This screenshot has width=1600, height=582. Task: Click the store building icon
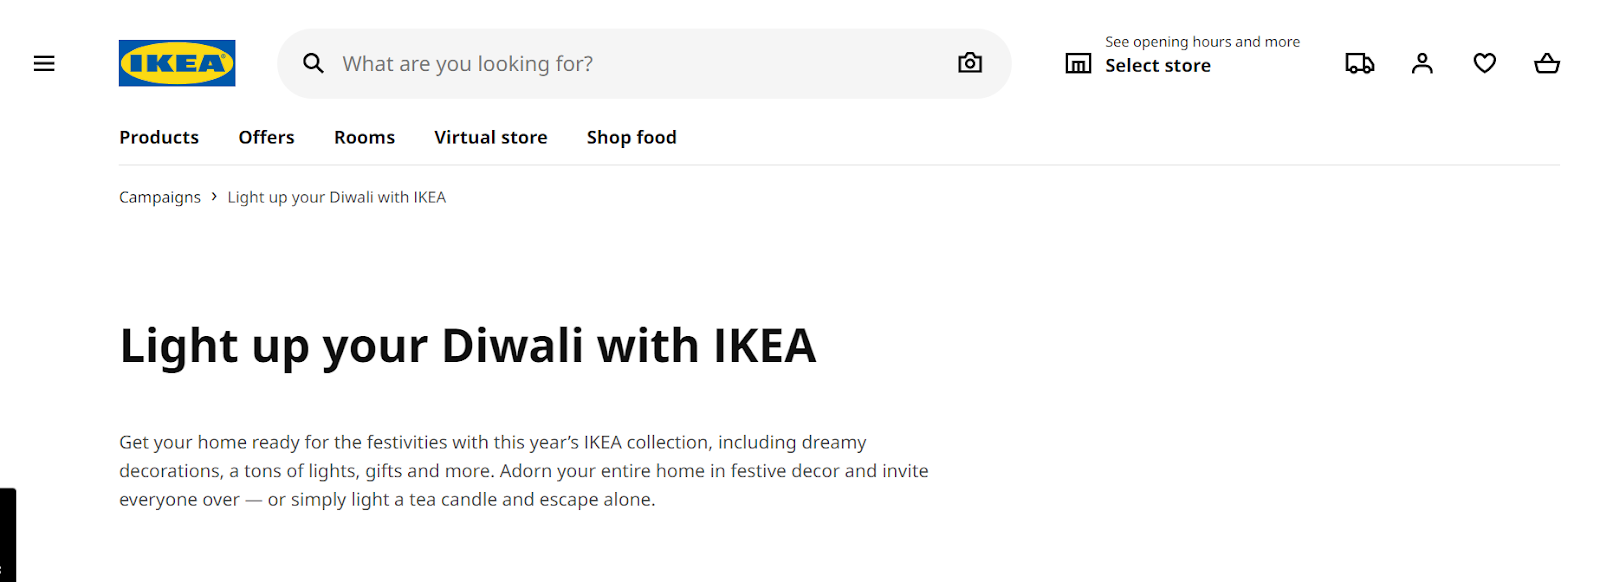tap(1078, 64)
